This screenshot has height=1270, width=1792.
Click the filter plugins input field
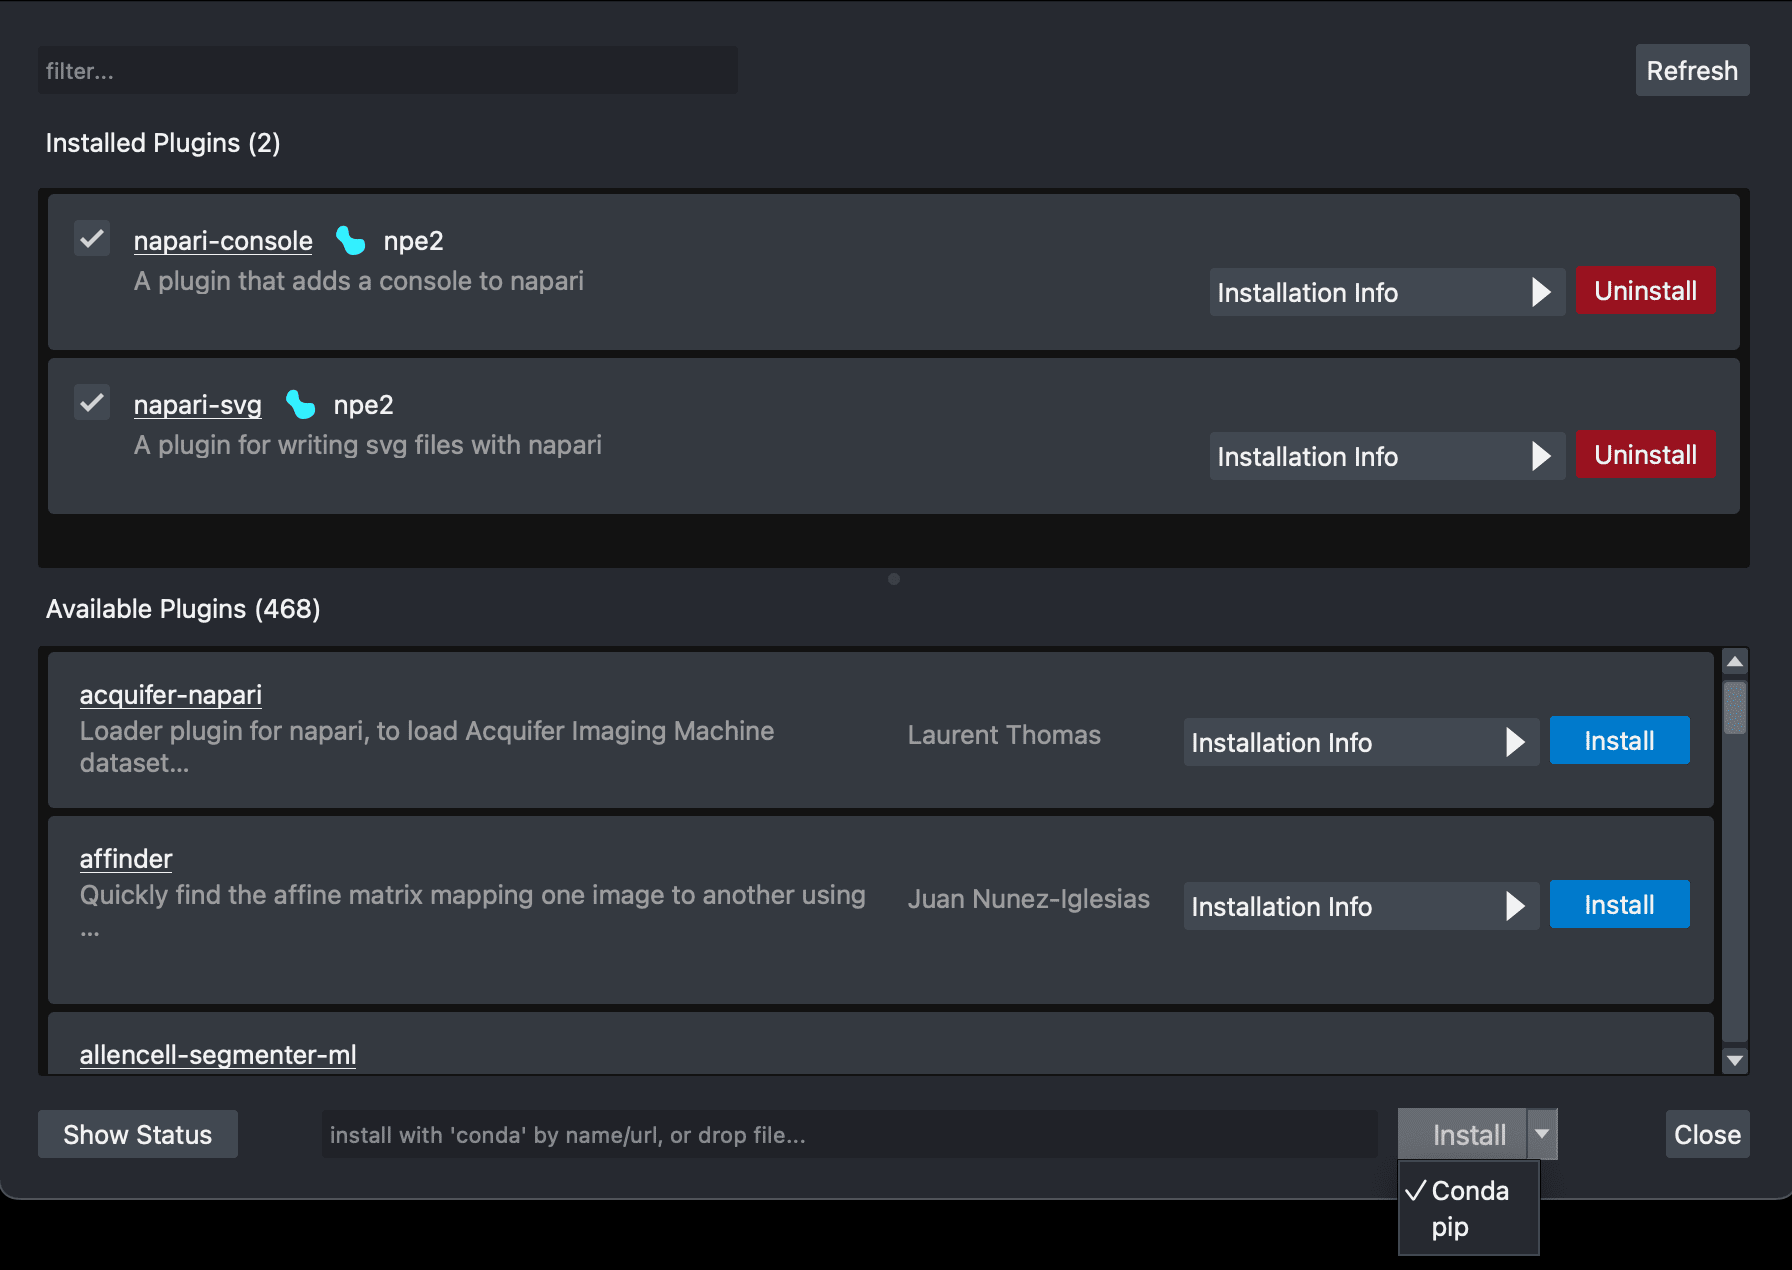[x=388, y=70]
